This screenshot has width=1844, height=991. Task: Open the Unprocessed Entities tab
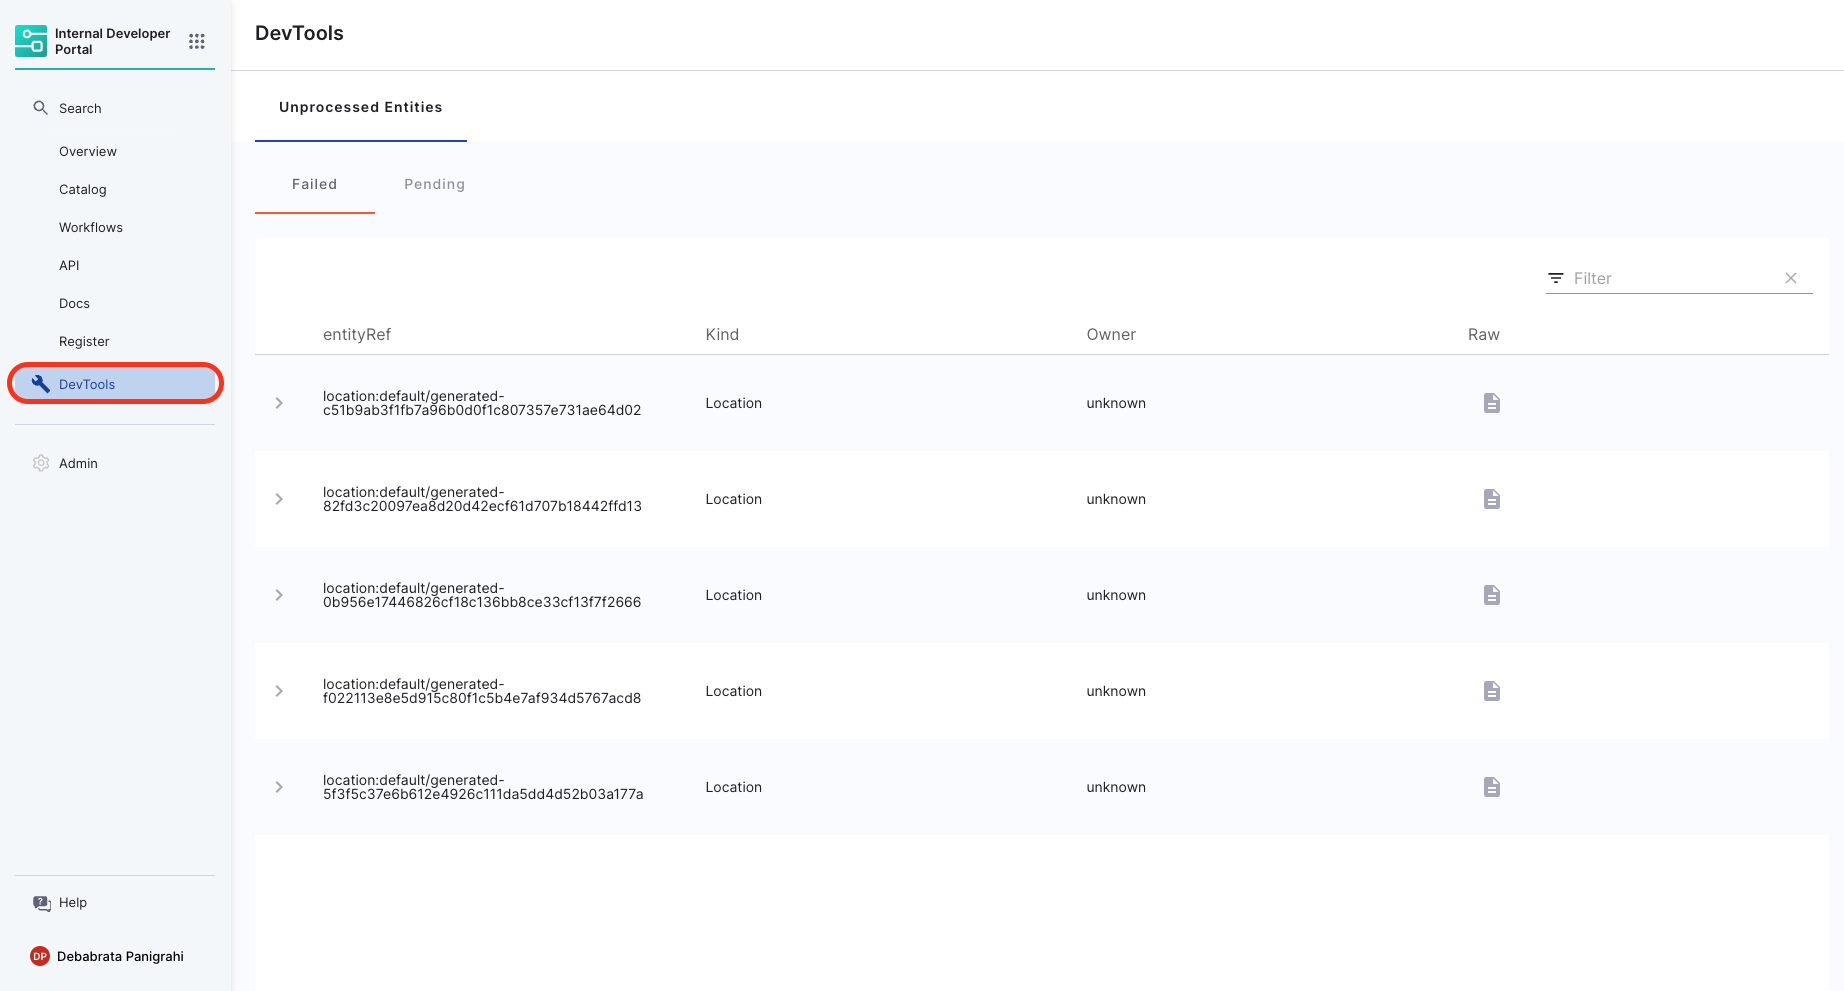click(x=360, y=107)
